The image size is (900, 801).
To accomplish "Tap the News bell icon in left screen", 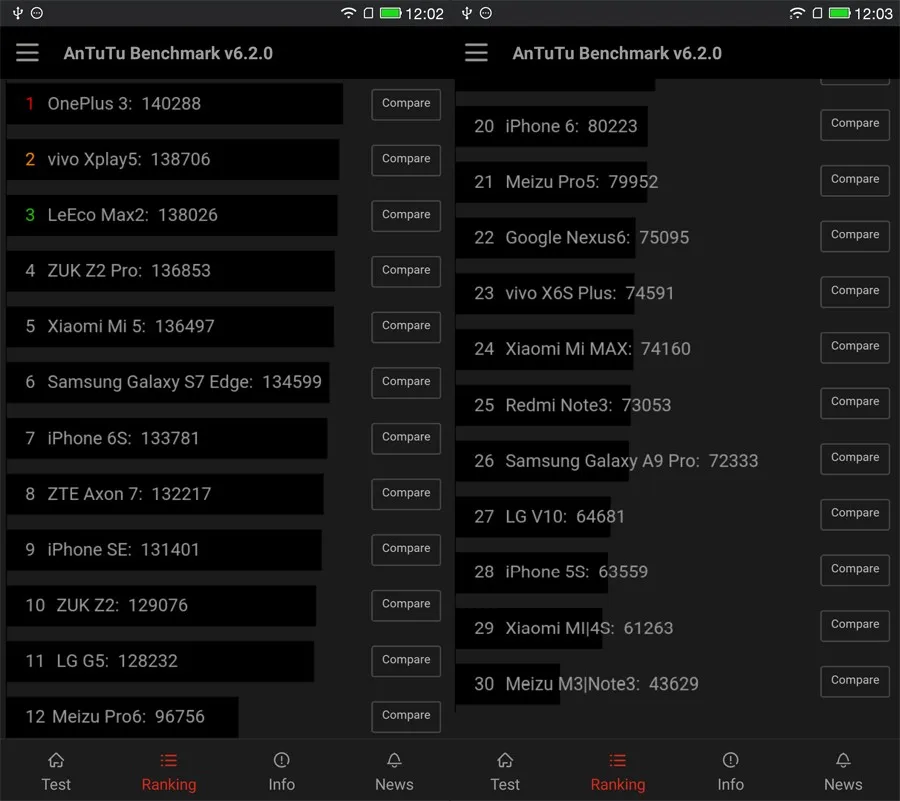I will (394, 760).
